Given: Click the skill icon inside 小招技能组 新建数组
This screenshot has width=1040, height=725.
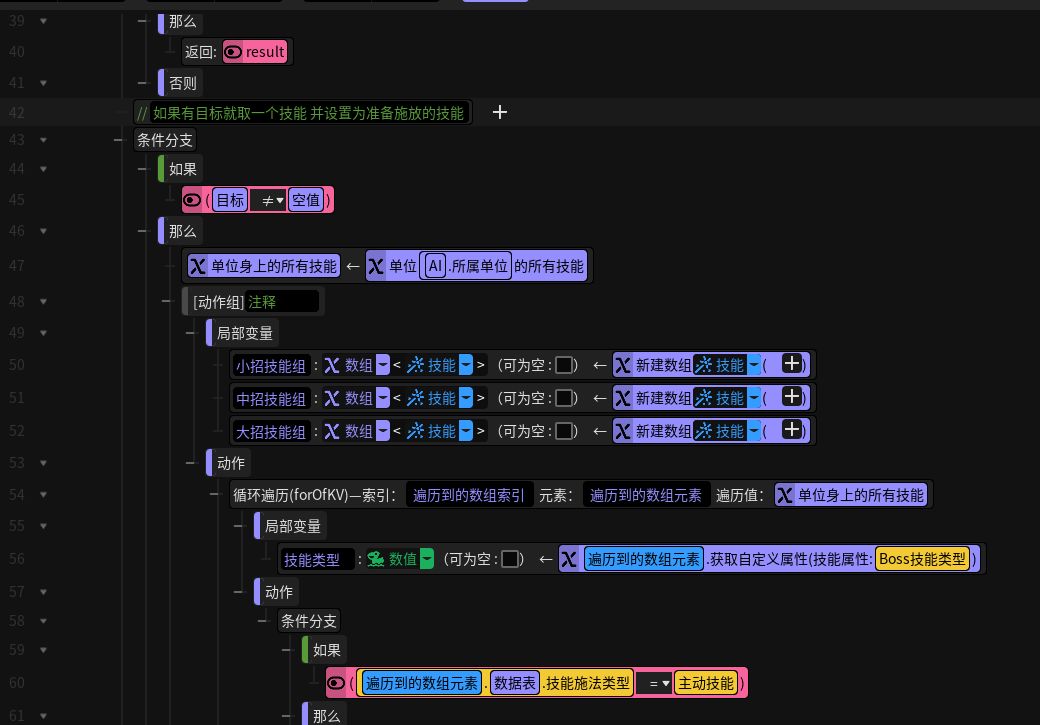Looking at the screenshot, I should coord(703,365).
